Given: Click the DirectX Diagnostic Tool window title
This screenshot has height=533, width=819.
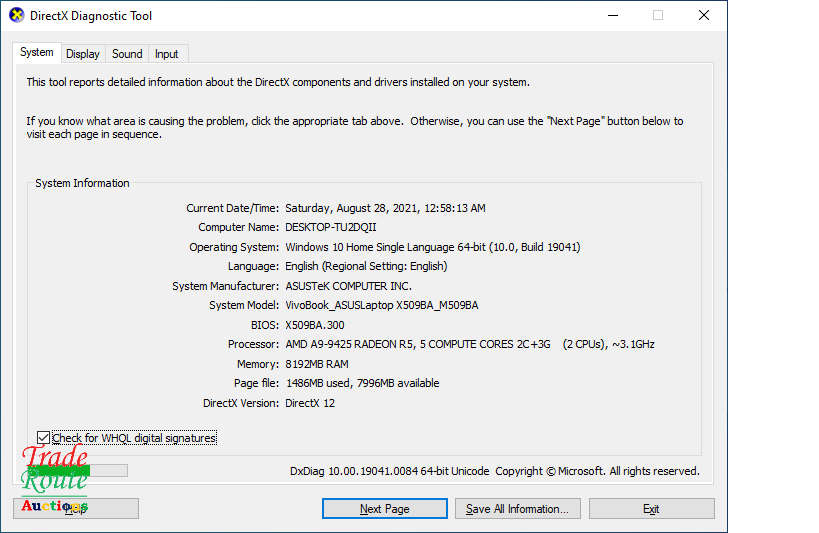Looking at the screenshot, I should pyautogui.click(x=93, y=16).
